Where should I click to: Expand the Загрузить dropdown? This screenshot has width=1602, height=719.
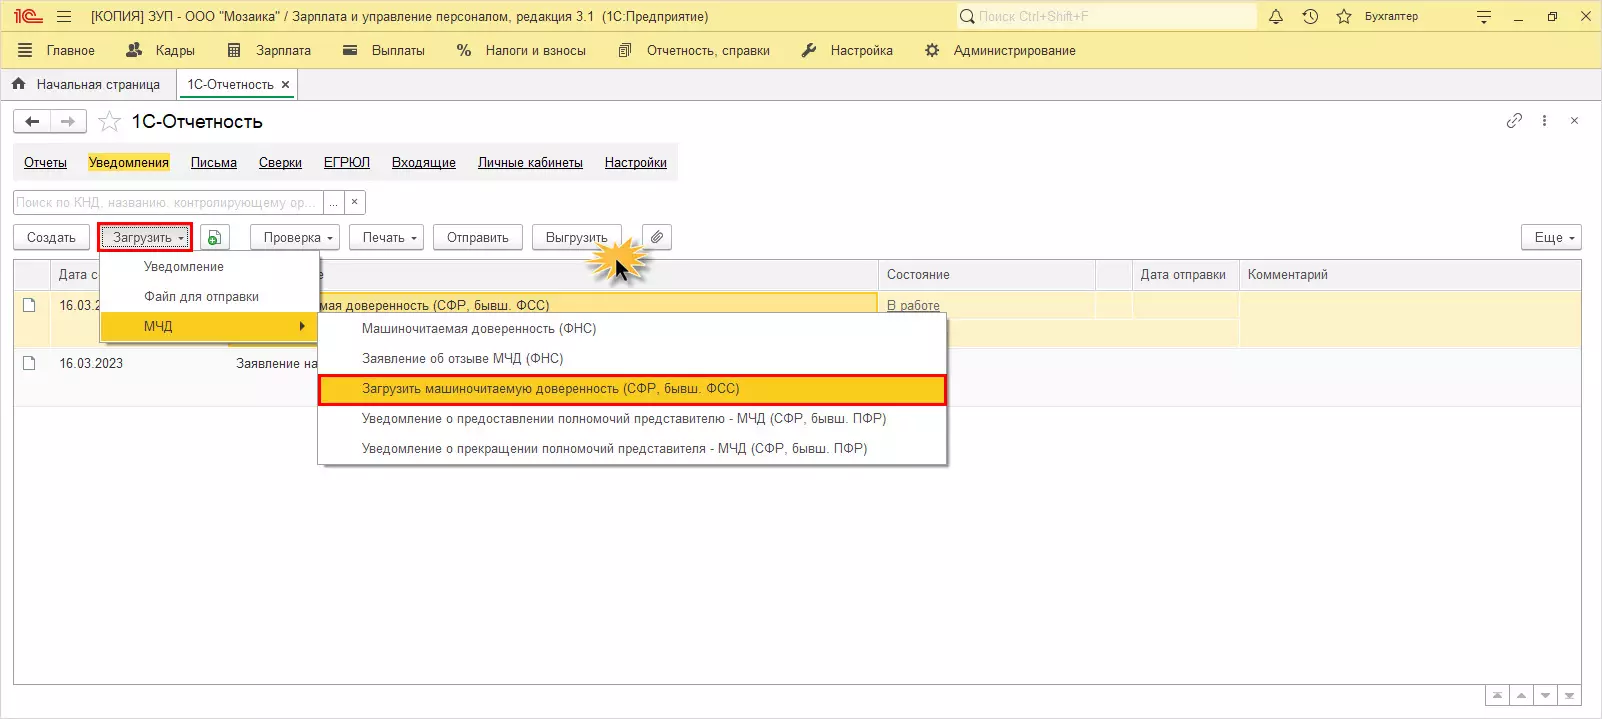coord(145,238)
